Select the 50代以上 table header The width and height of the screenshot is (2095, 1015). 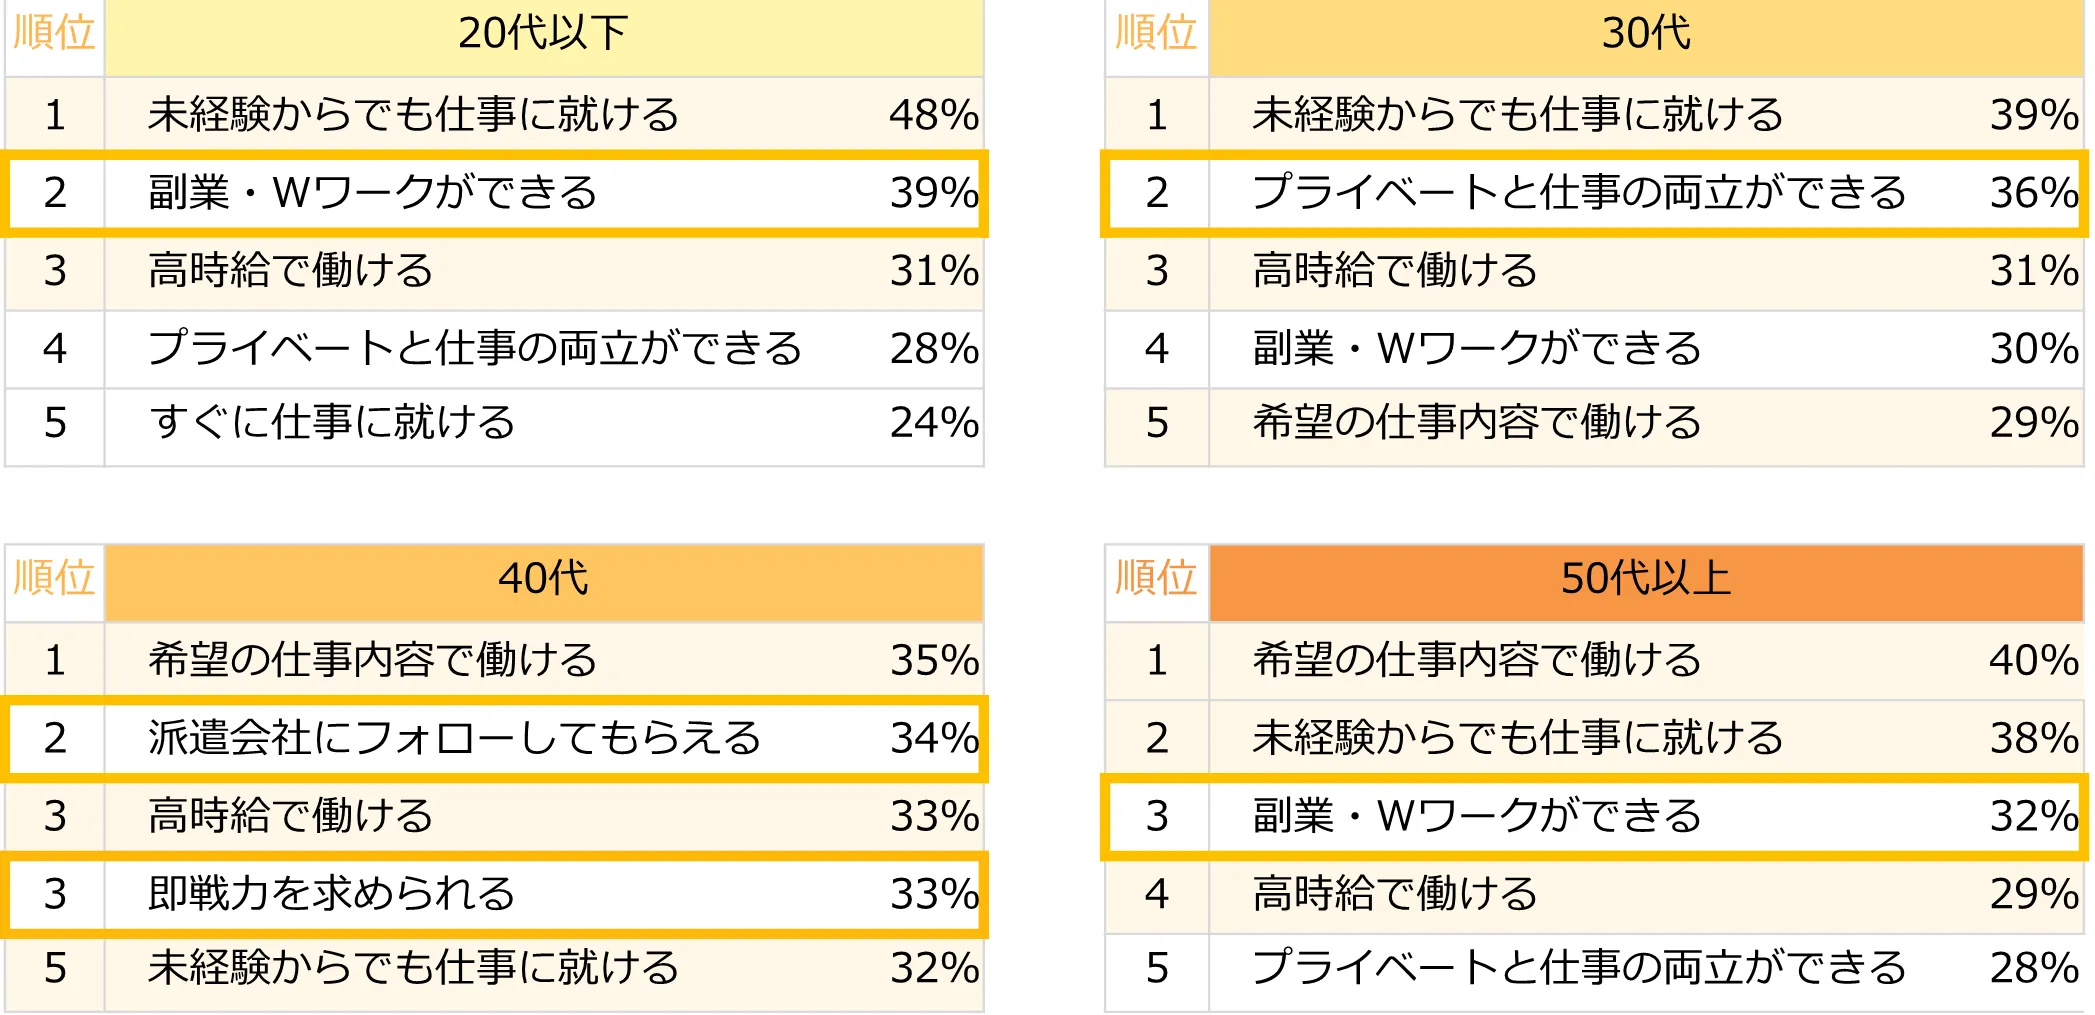[x=1646, y=579]
